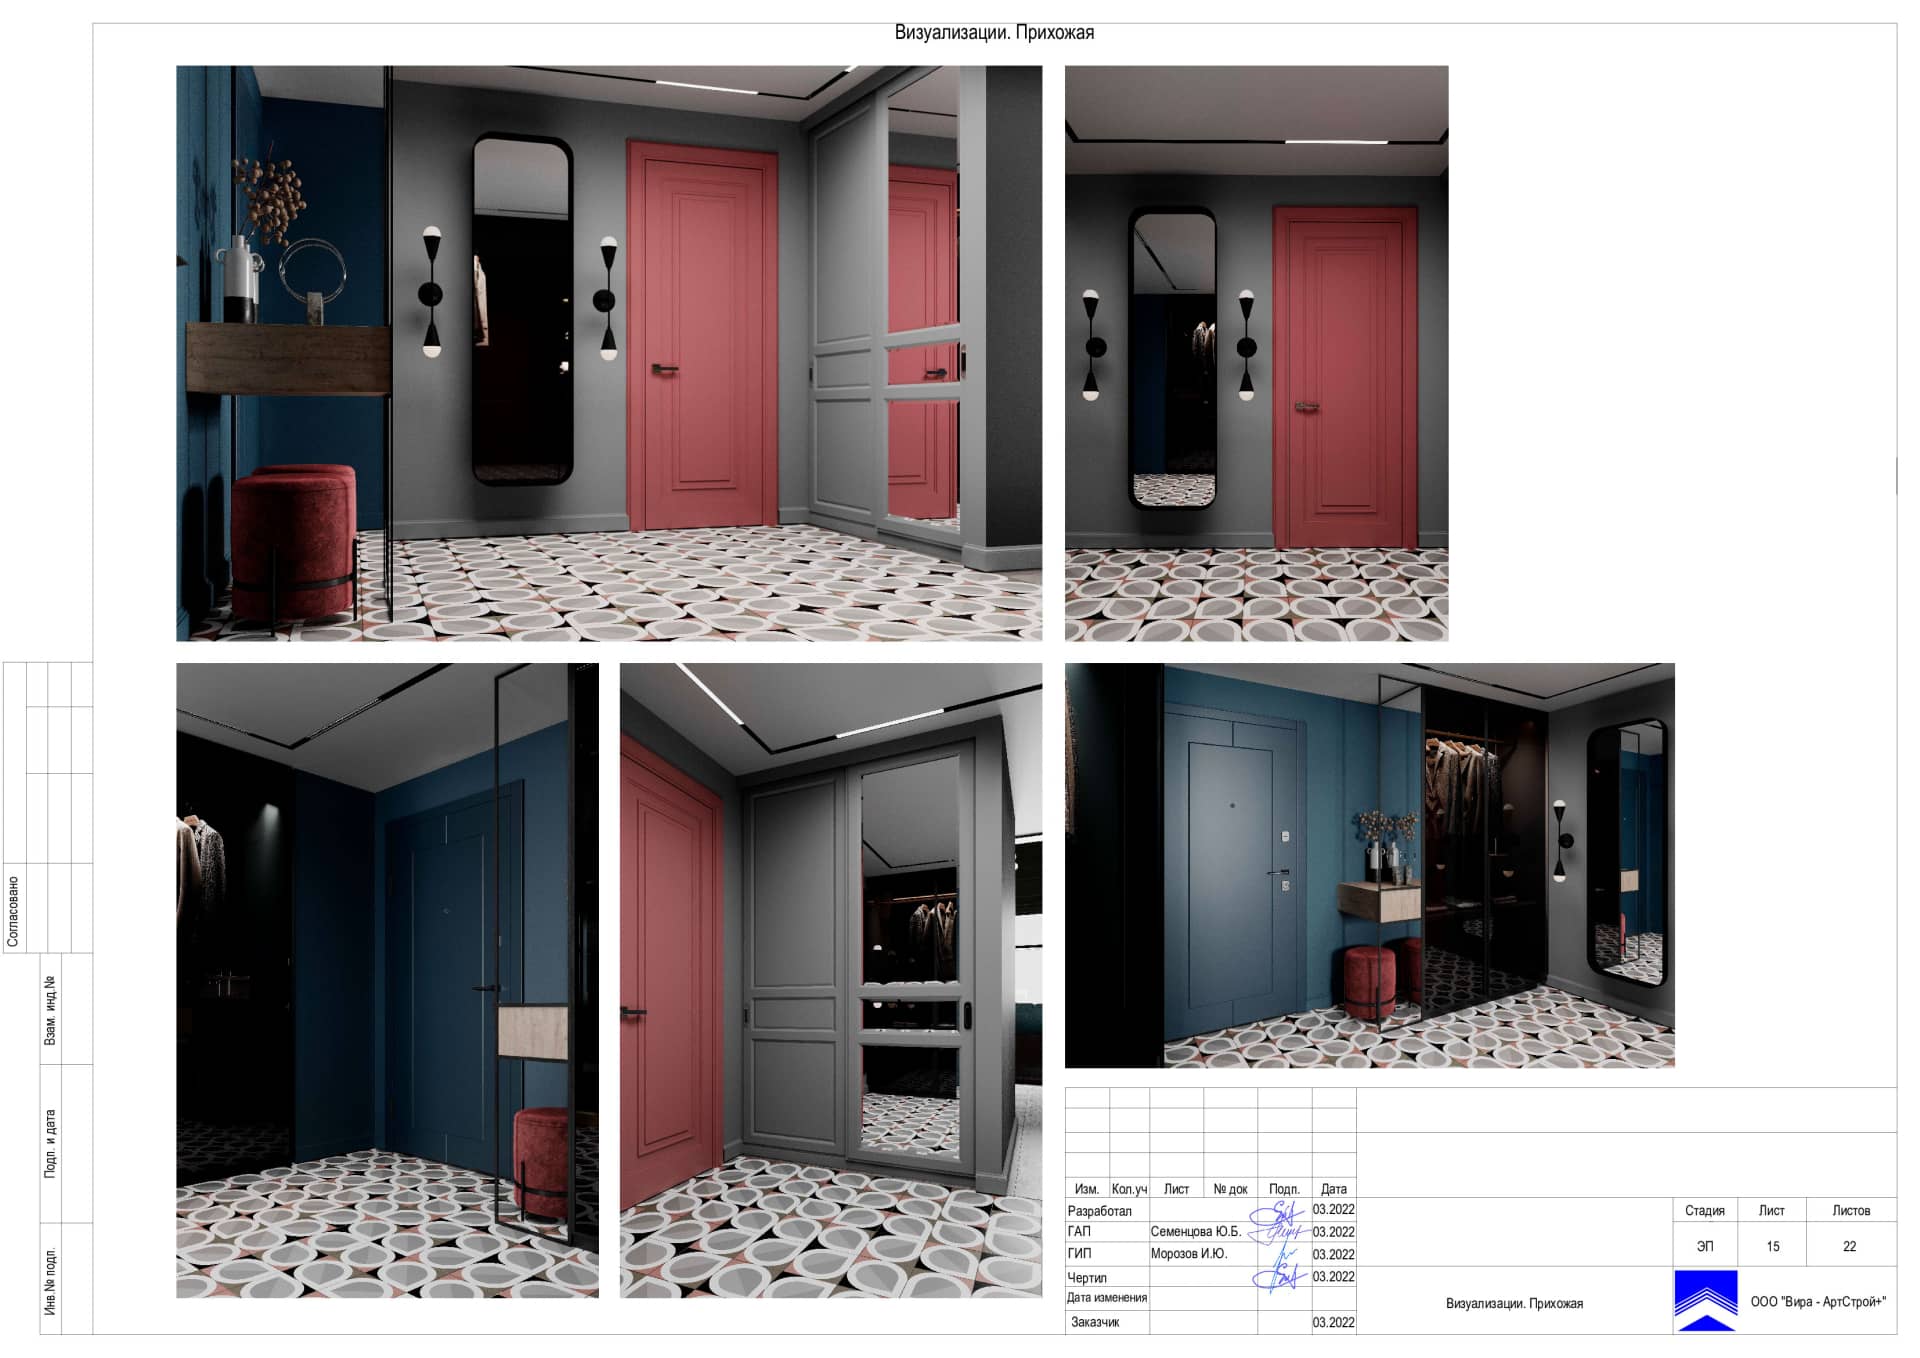The height and width of the screenshot is (1358, 1920).
Task: Select date 03.2022 in the ГИП row
Action: [x=1334, y=1254]
